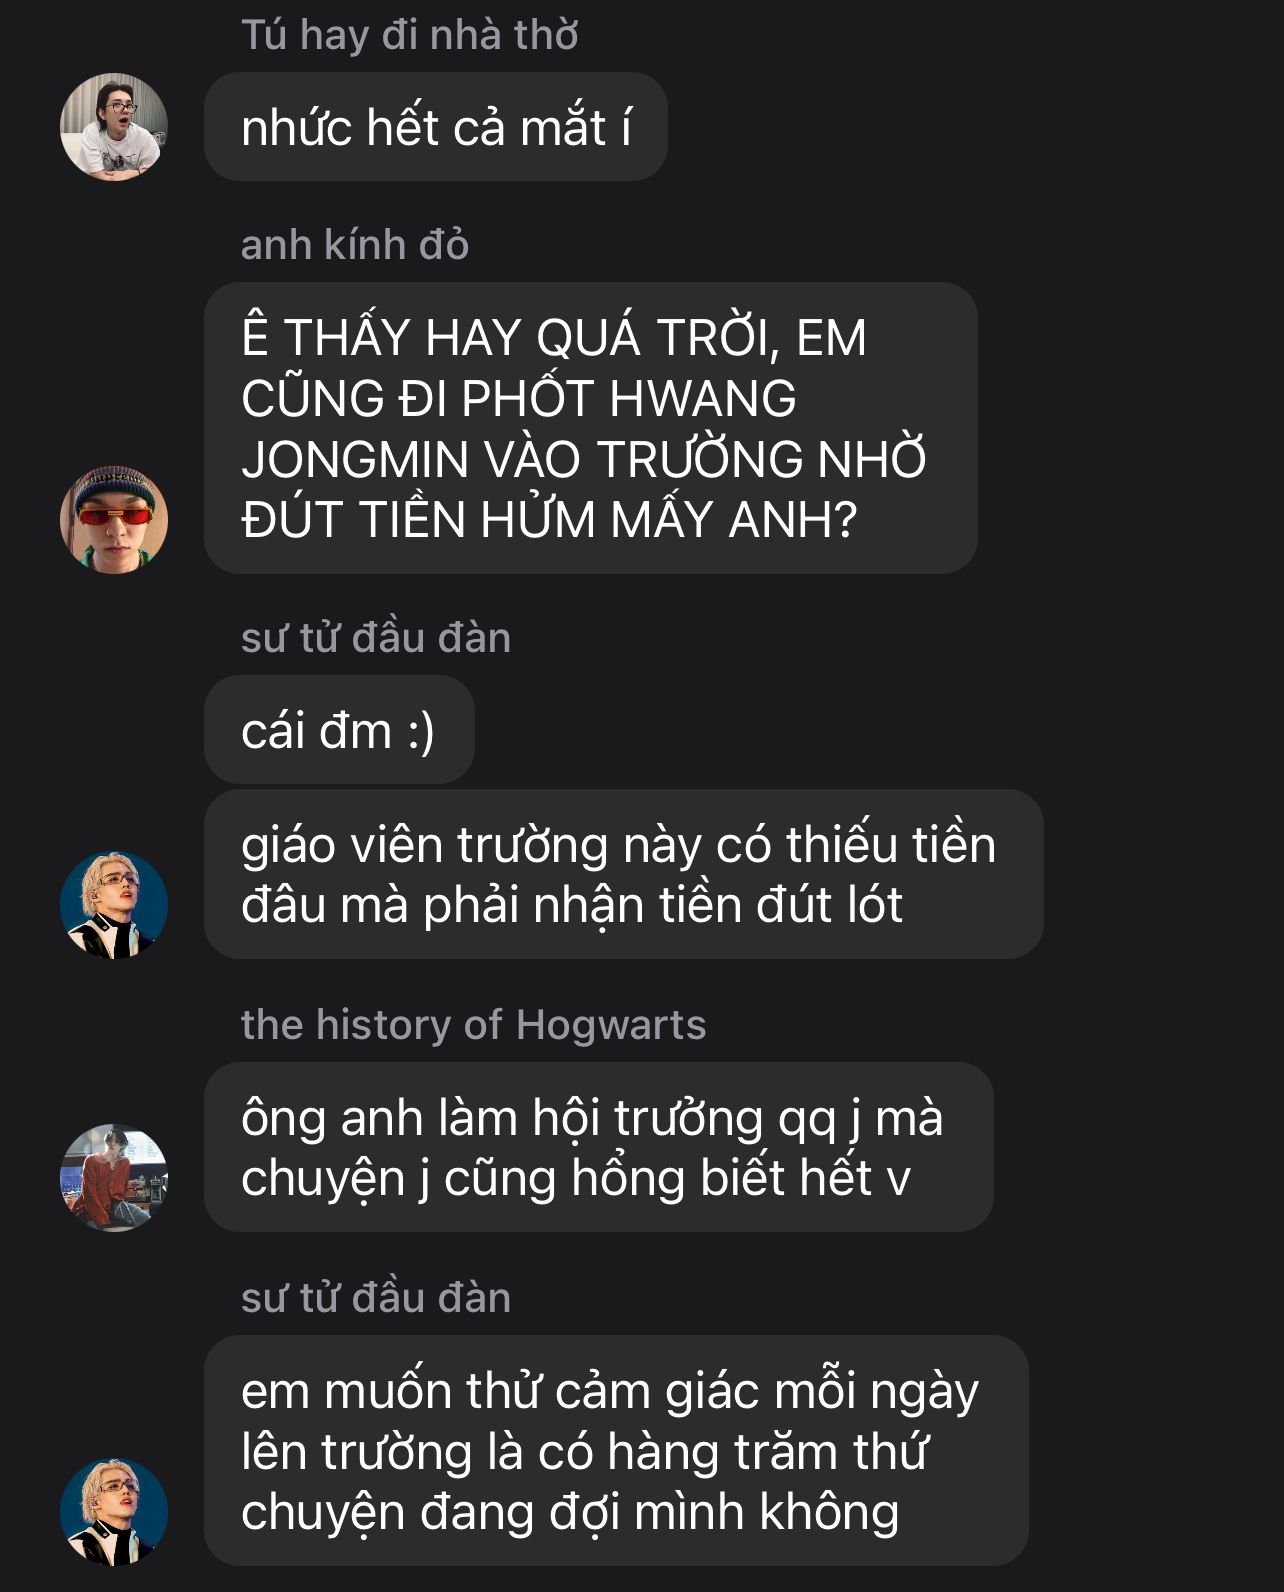Open profile picture with red sunglasses
The image size is (1284, 1592).
pos(113,519)
